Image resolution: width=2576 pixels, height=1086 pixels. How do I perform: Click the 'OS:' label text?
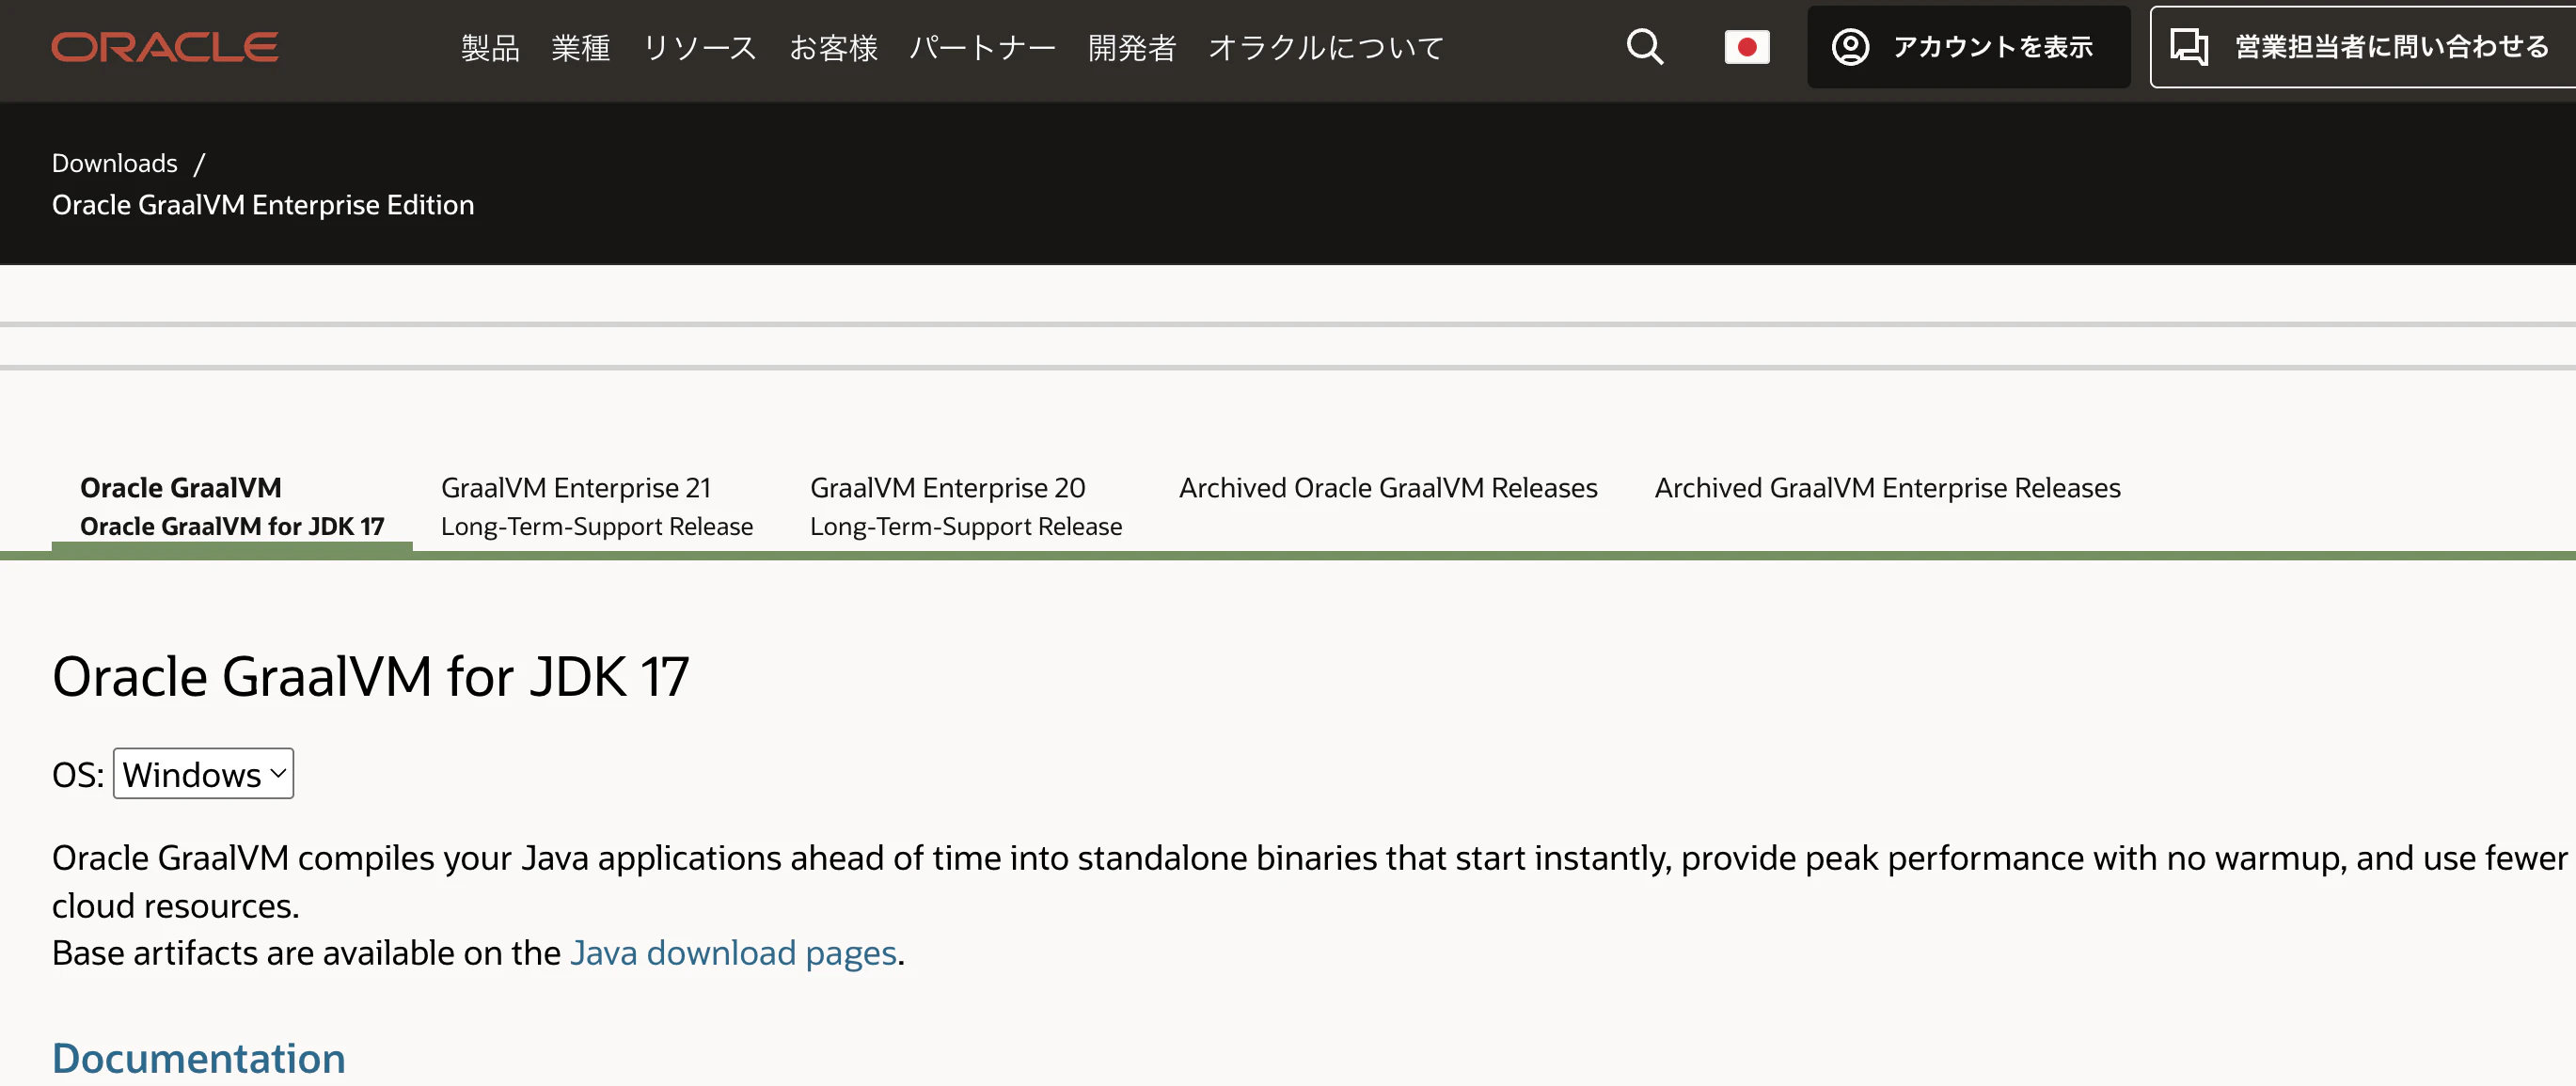click(x=78, y=775)
